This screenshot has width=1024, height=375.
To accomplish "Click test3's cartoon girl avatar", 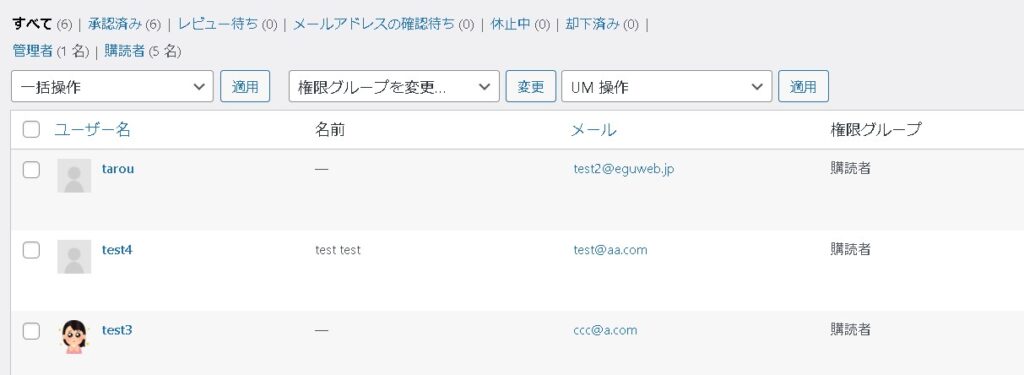I will pyautogui.click(x=74, y=337).
